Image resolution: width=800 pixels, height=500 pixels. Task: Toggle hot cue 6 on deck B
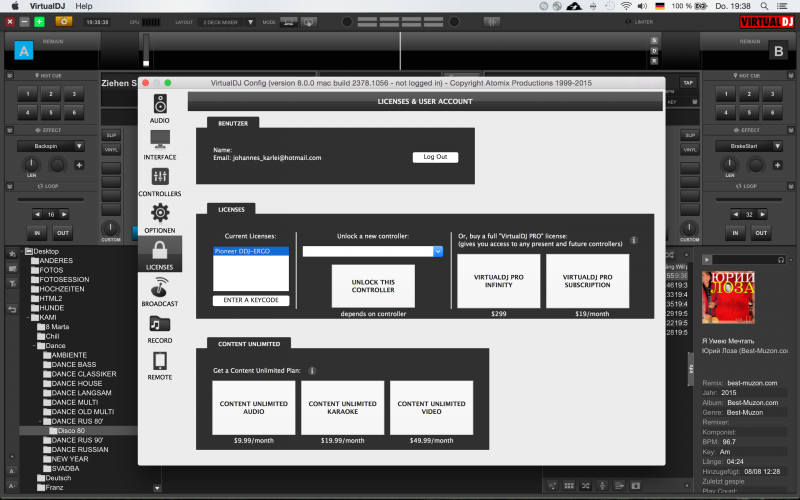coord(772,112)
